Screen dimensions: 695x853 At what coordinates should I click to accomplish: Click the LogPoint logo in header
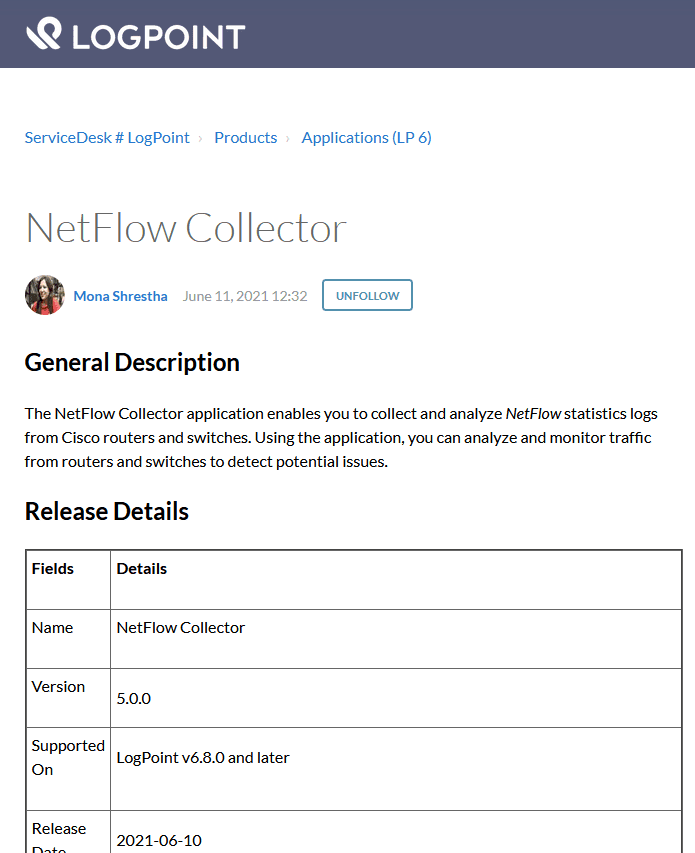135,35
